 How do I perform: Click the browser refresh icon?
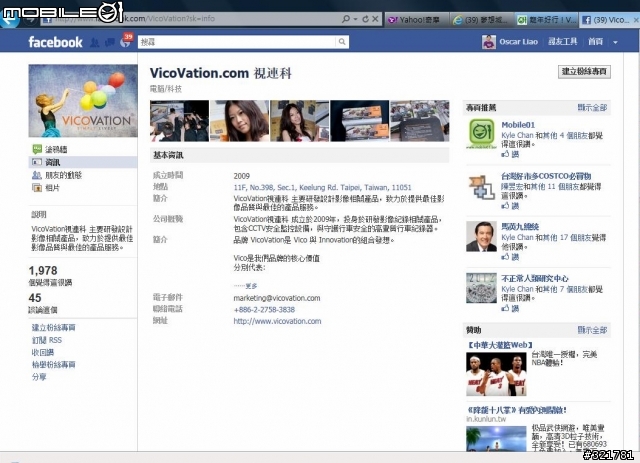click(x=365, y=19)
